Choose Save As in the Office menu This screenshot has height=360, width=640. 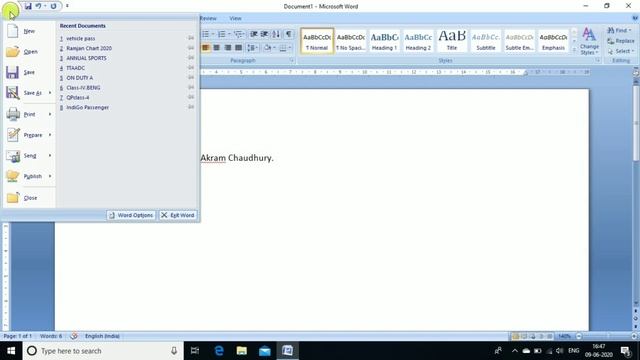point(24,93)
